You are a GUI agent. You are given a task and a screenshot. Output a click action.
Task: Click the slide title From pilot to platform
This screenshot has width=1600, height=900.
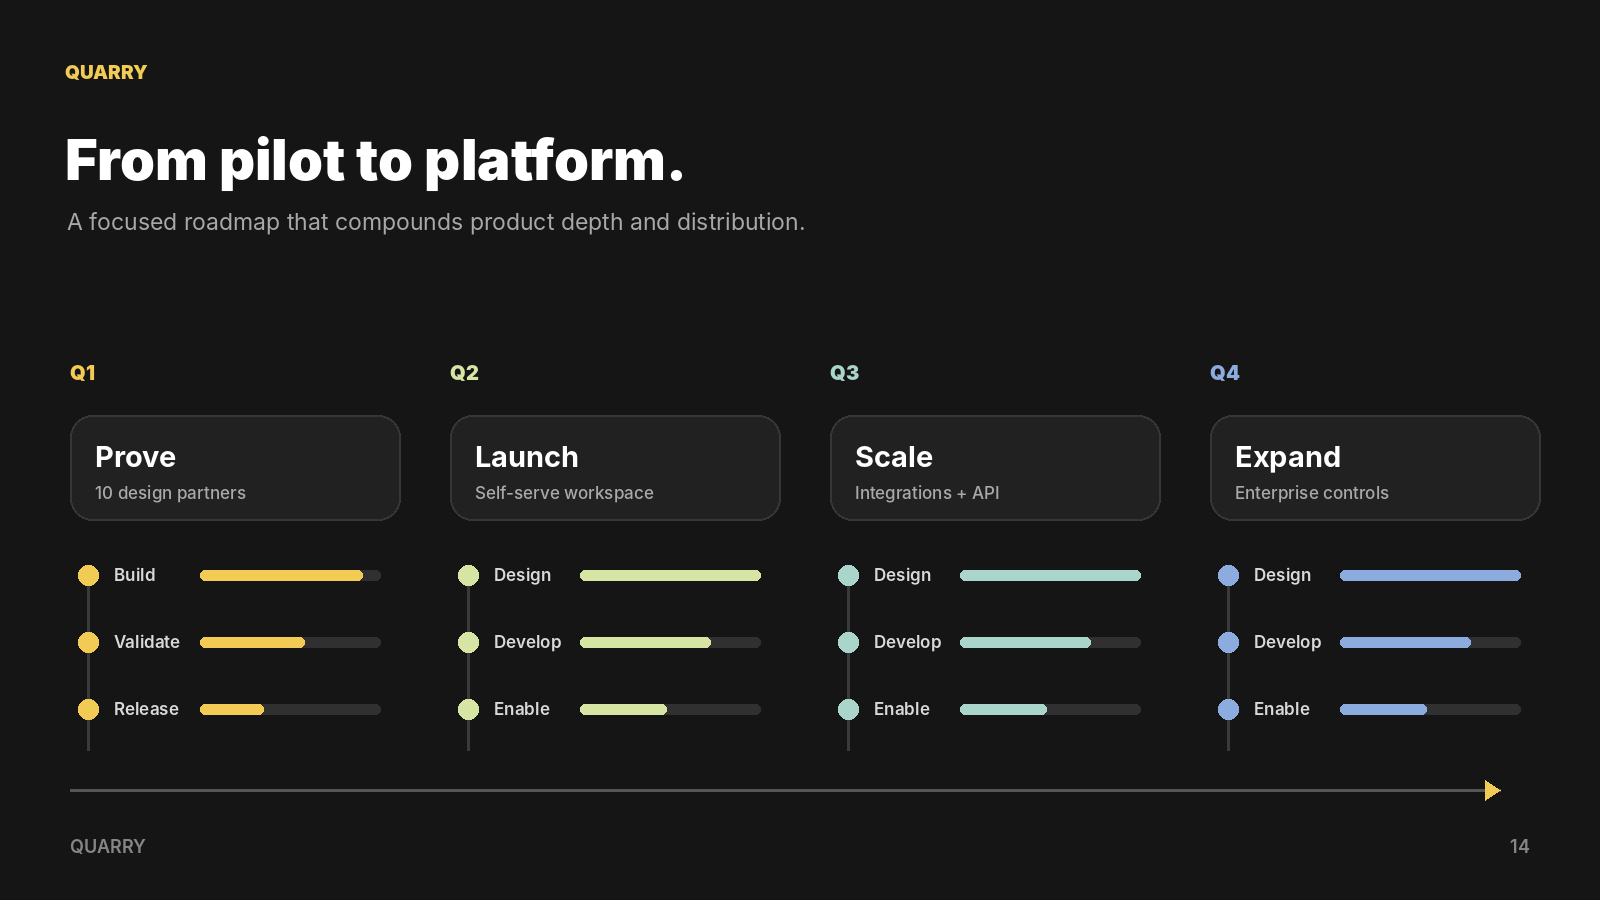coord(375,161)
